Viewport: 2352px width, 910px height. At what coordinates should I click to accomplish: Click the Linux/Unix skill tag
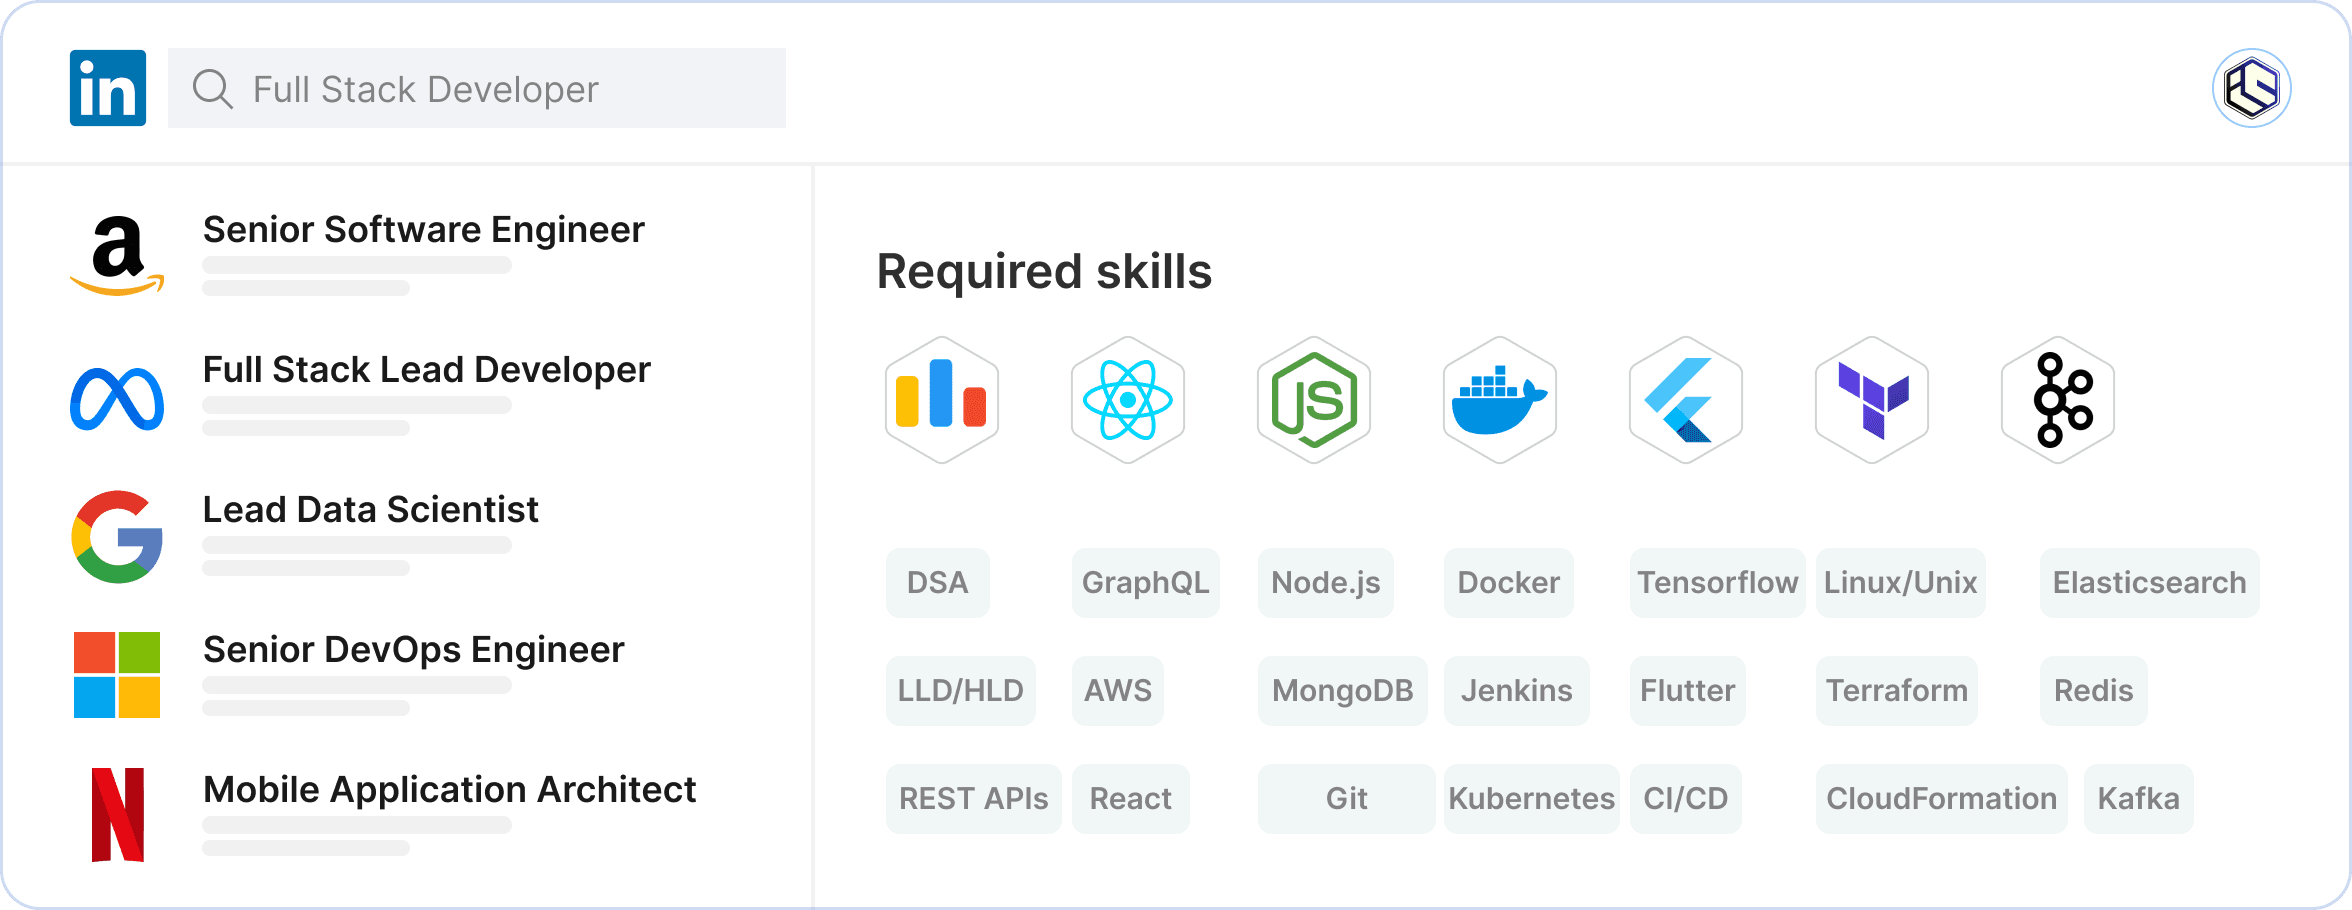[x=1901, y=583]
